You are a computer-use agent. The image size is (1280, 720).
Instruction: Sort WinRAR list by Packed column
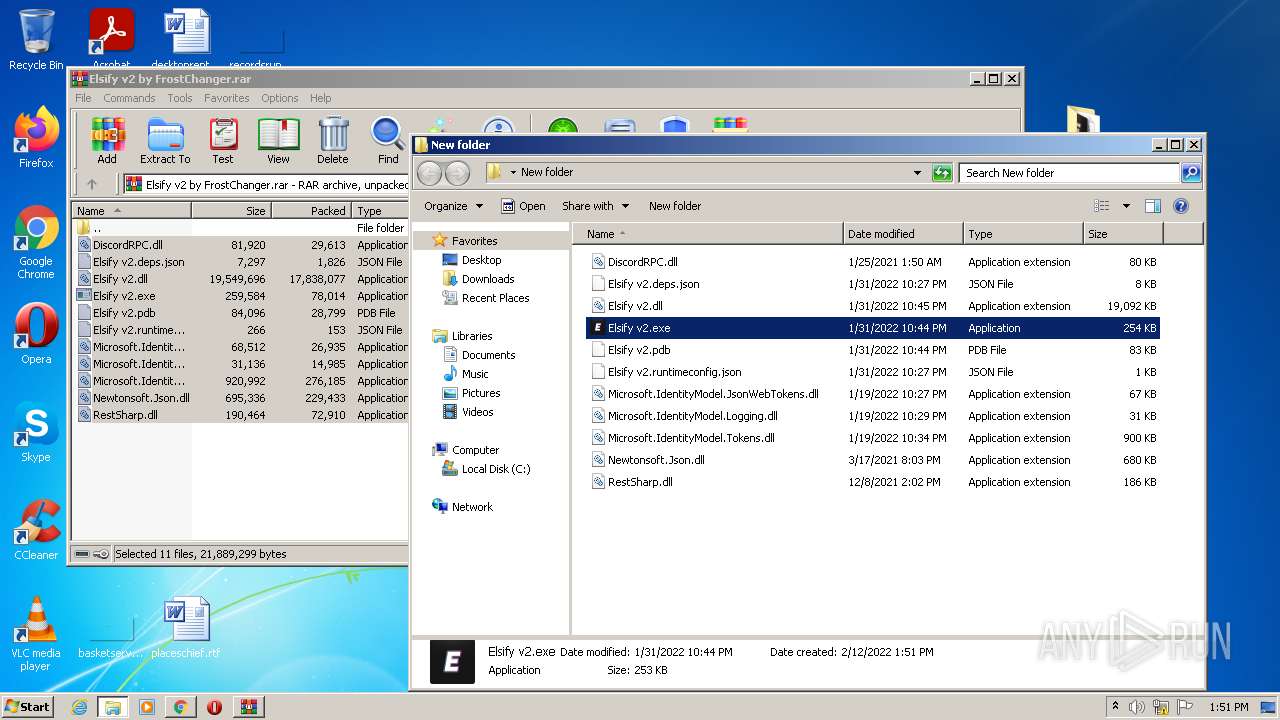311,211
